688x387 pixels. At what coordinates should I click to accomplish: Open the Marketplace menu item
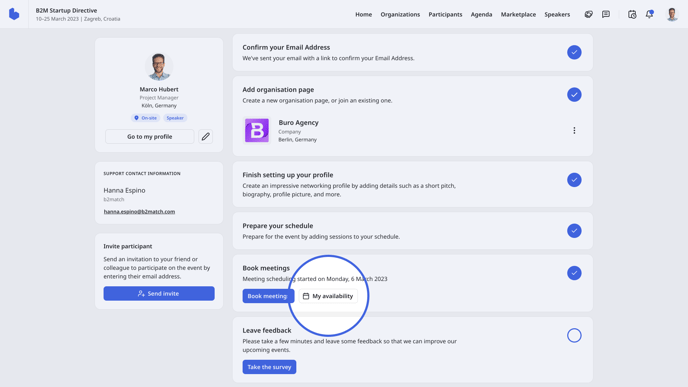(x=518, y=14)
